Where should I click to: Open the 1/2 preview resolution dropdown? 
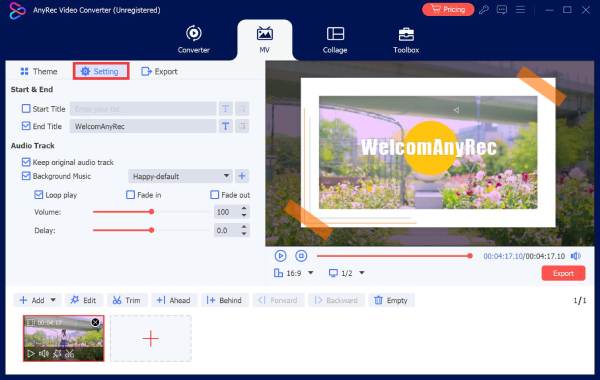pyautogui.click(x=347, y=273)
